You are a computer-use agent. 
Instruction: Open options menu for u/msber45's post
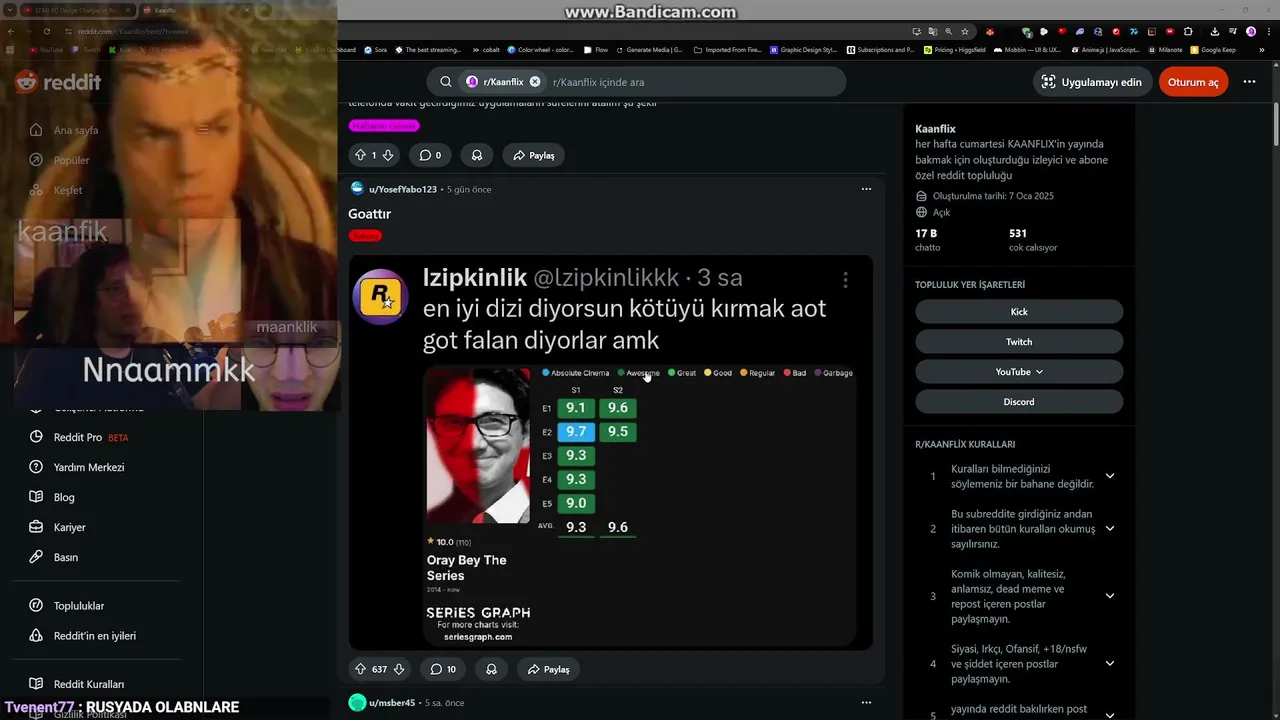[866, 702]
